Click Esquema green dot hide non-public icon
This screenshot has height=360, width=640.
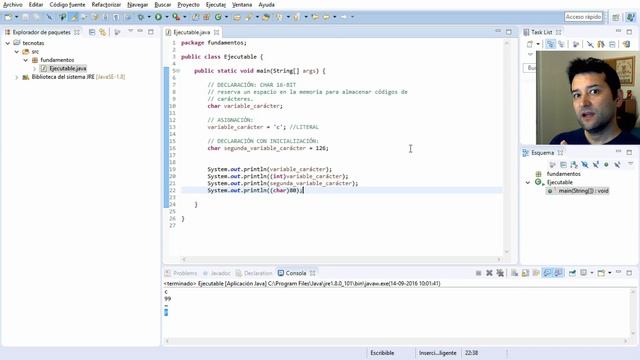[x=606, y=164]
